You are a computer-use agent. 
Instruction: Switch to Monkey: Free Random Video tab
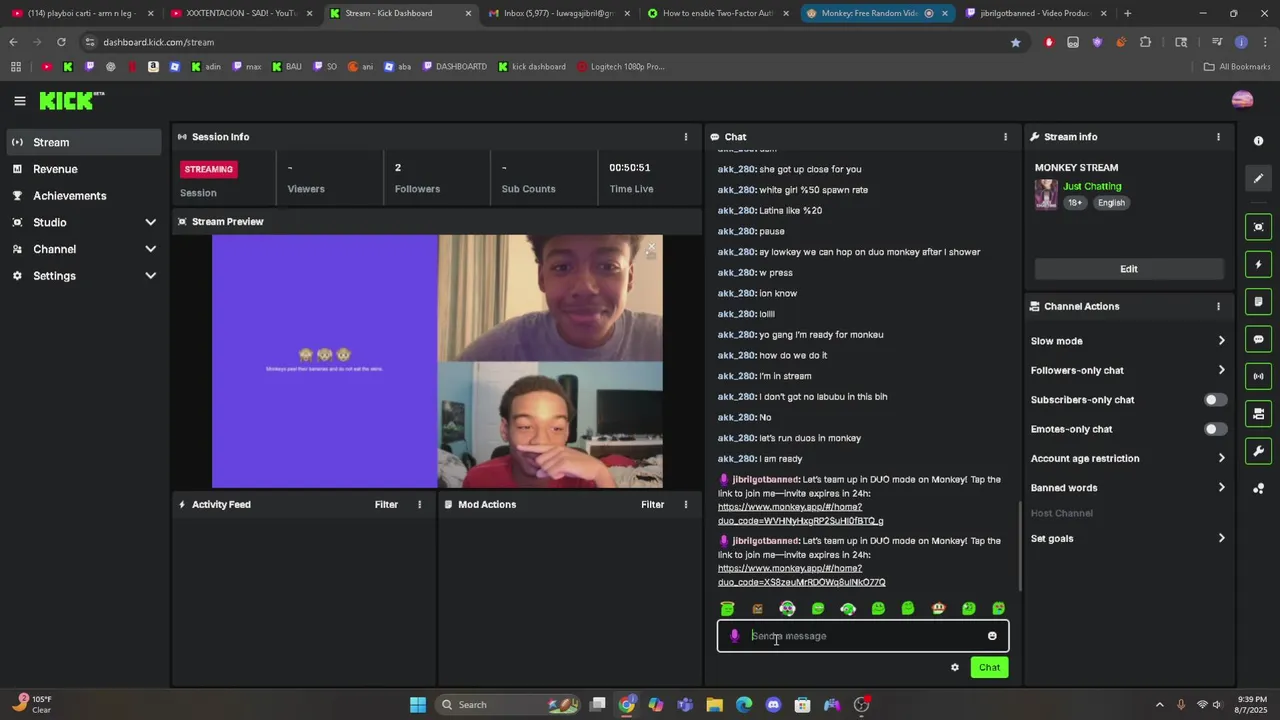(876, 13)
